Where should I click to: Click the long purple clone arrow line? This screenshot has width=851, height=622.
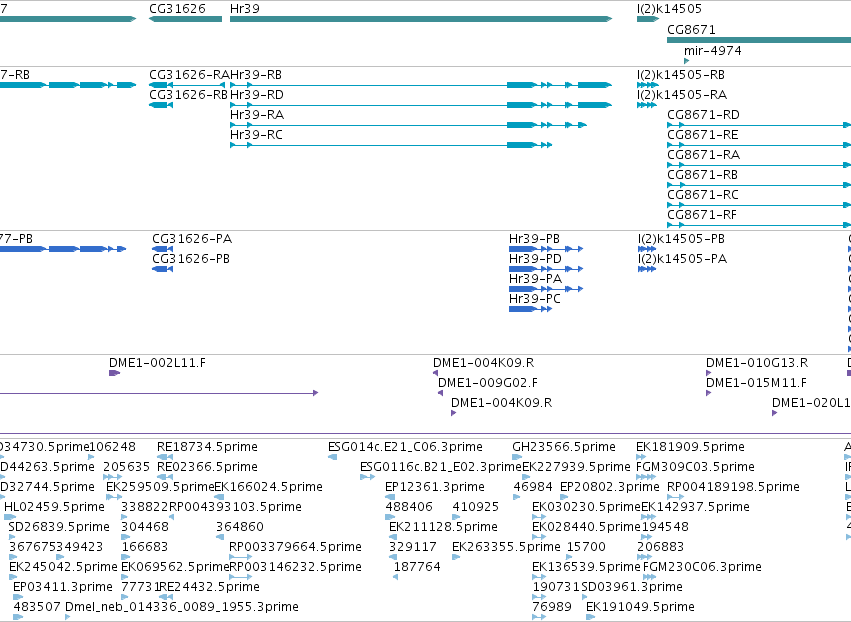159,393
